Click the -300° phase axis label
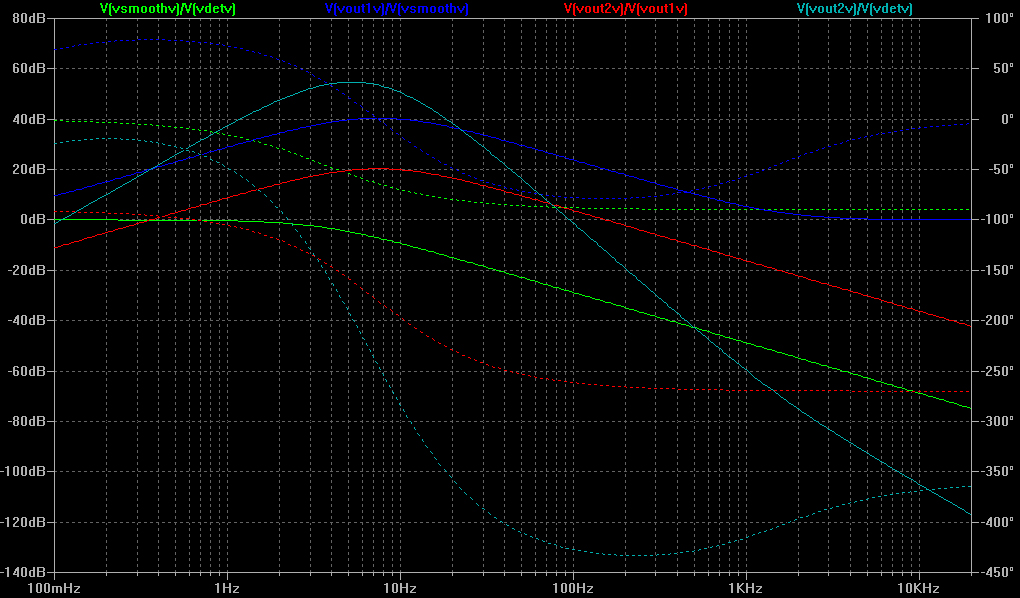 (996, 421)
